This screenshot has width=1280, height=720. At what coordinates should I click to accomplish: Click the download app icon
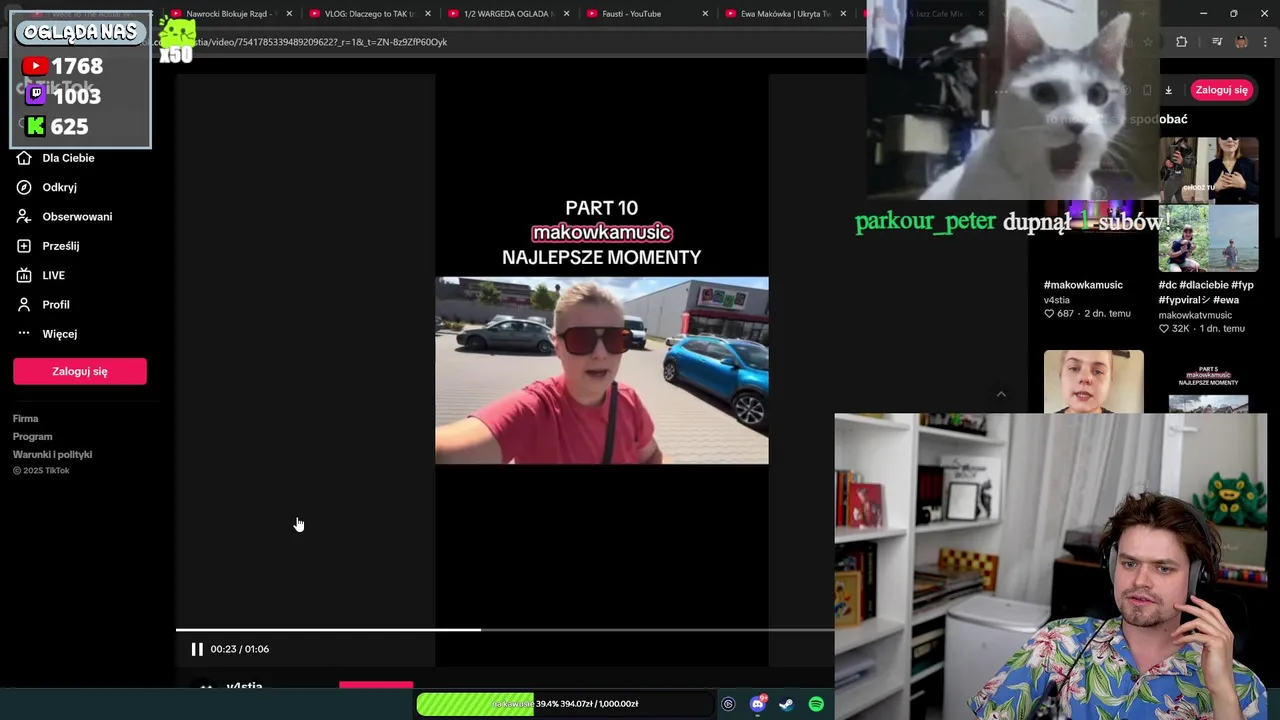[x=1168, y=90]
